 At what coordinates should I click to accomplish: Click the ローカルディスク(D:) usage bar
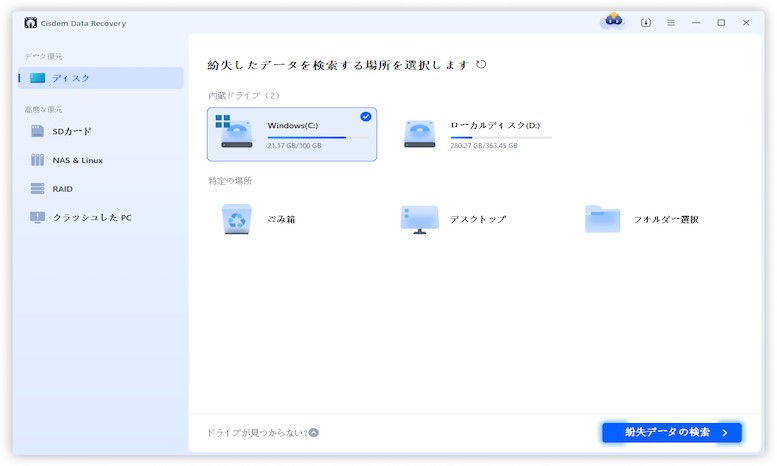pyautogui.click(x=501, y=137)
